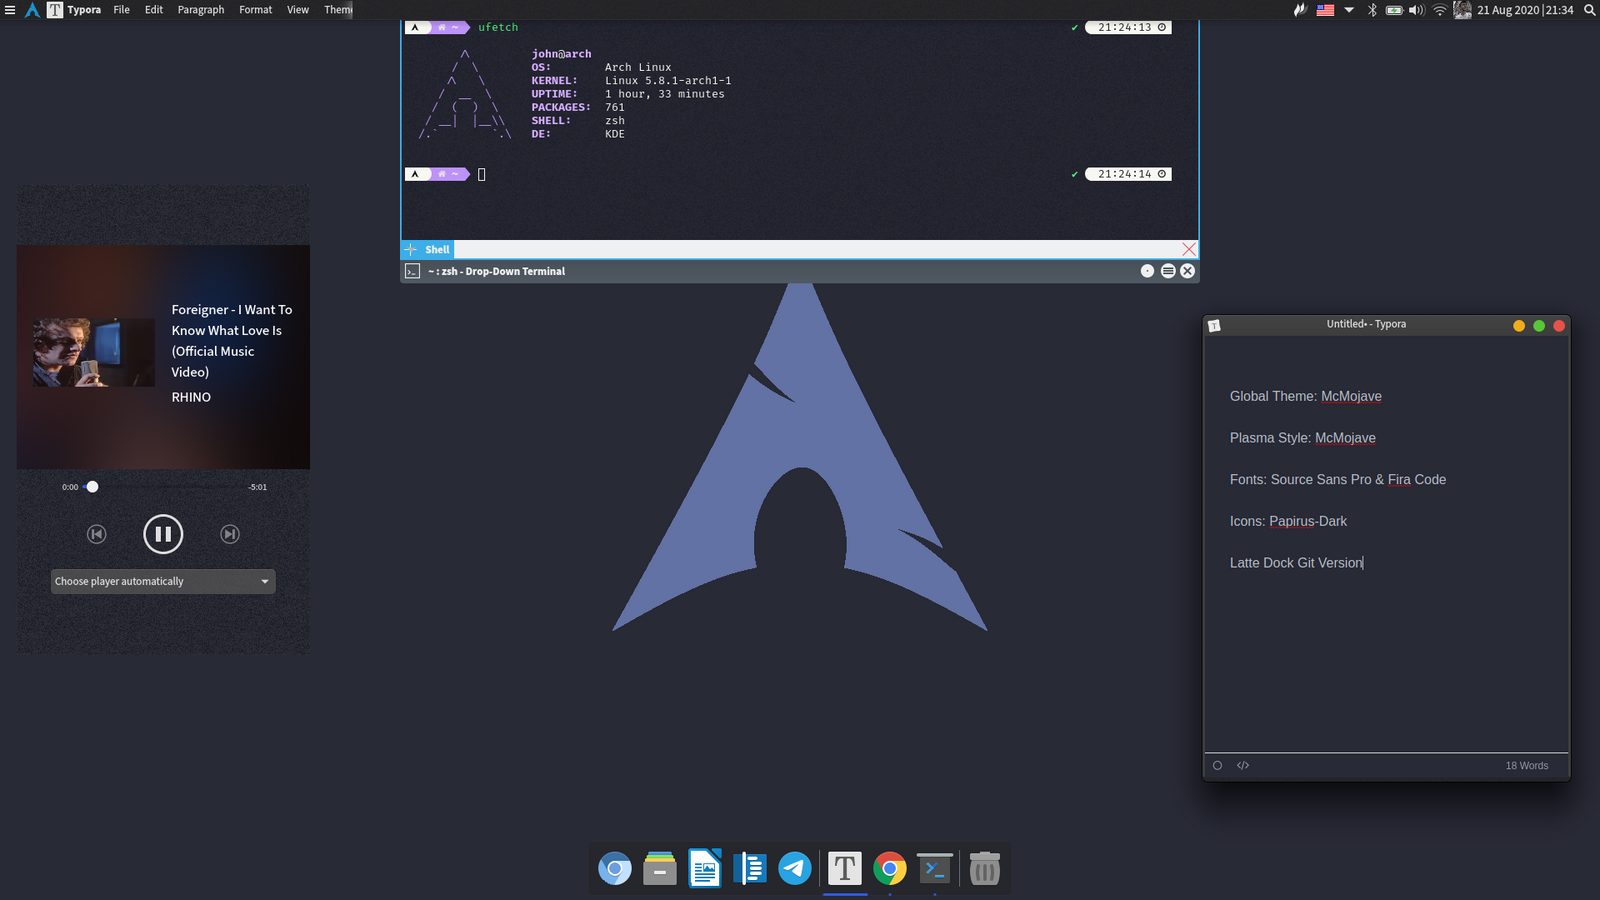Image resolution: width=1600 pixels, height=900 pixels.
Task: Launch LibreOffice Writer from the dock
Action: click(705, 869)
